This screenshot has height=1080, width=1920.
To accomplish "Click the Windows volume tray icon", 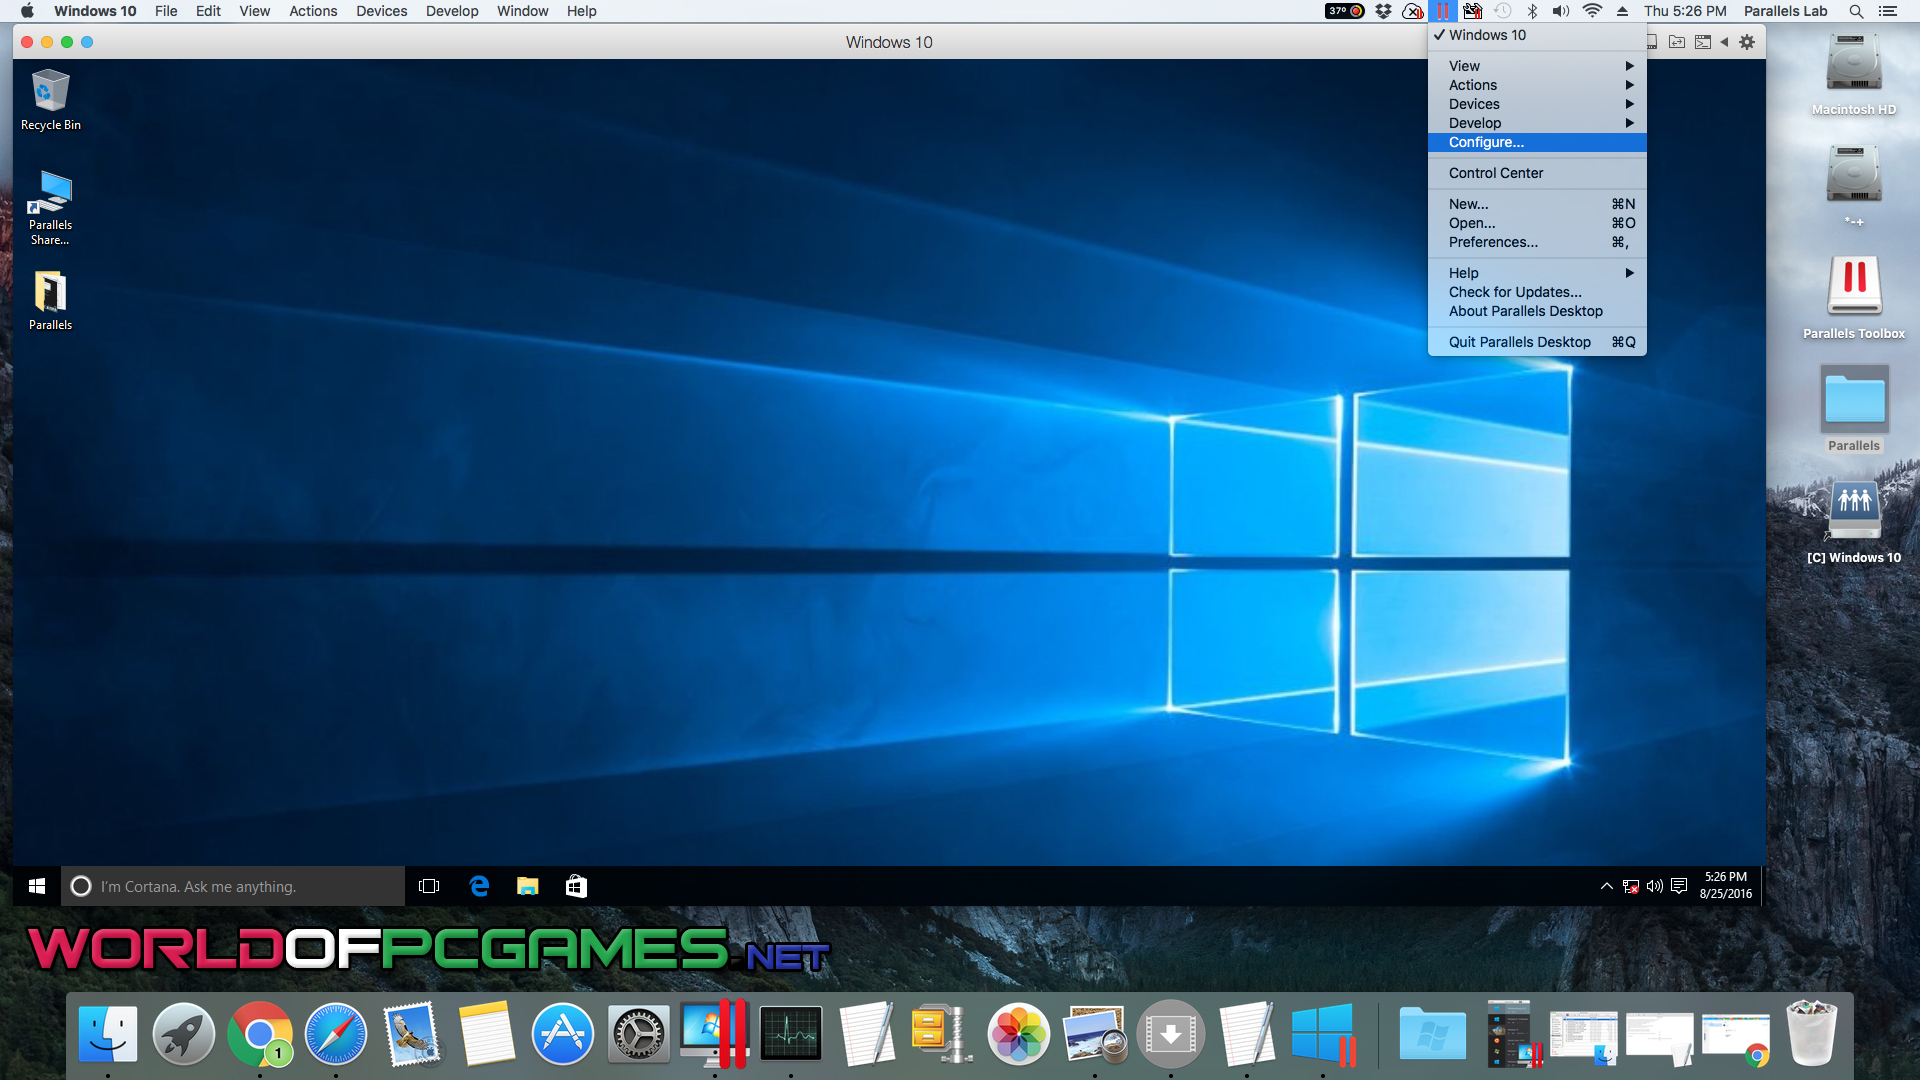I will click(x=1654, y=886).
